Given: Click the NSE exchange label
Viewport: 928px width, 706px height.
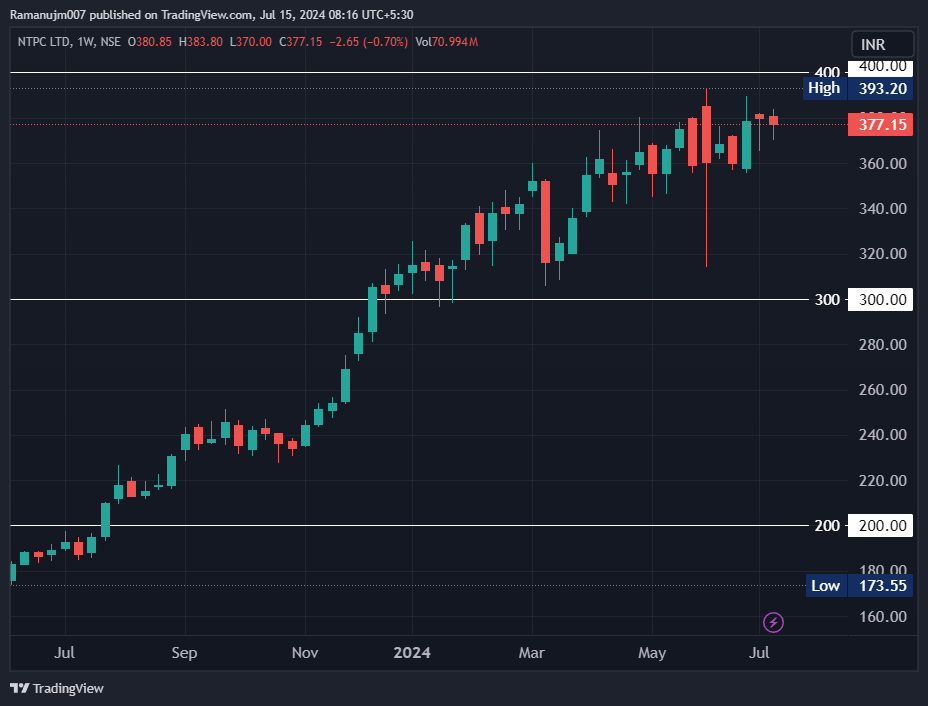Looking at the screenshot, I should click(111, 42).
